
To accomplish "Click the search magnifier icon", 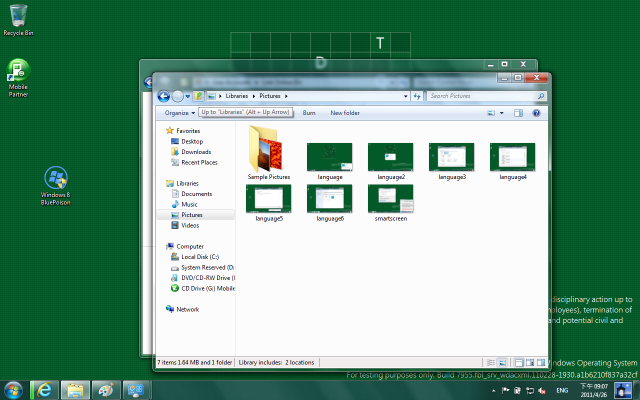I will click(x=541, y=96).
